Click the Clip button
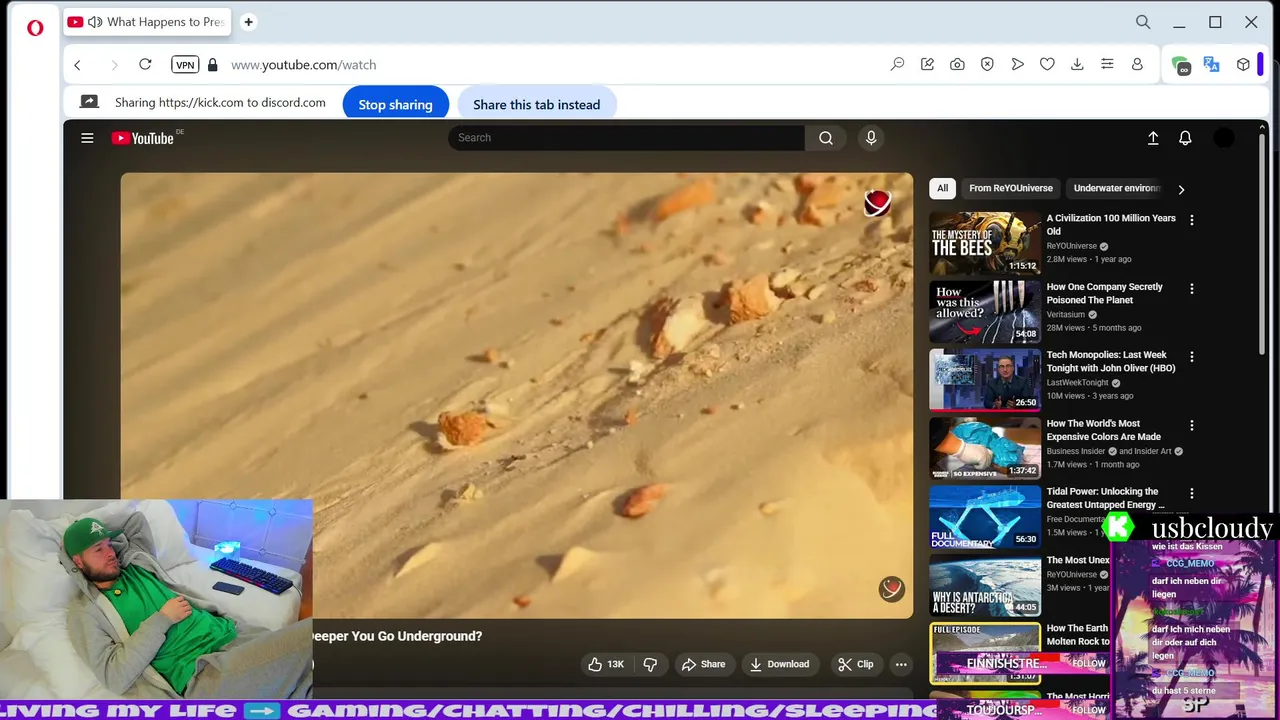This screenshot has width=1280, height=720. click(856, 664)
